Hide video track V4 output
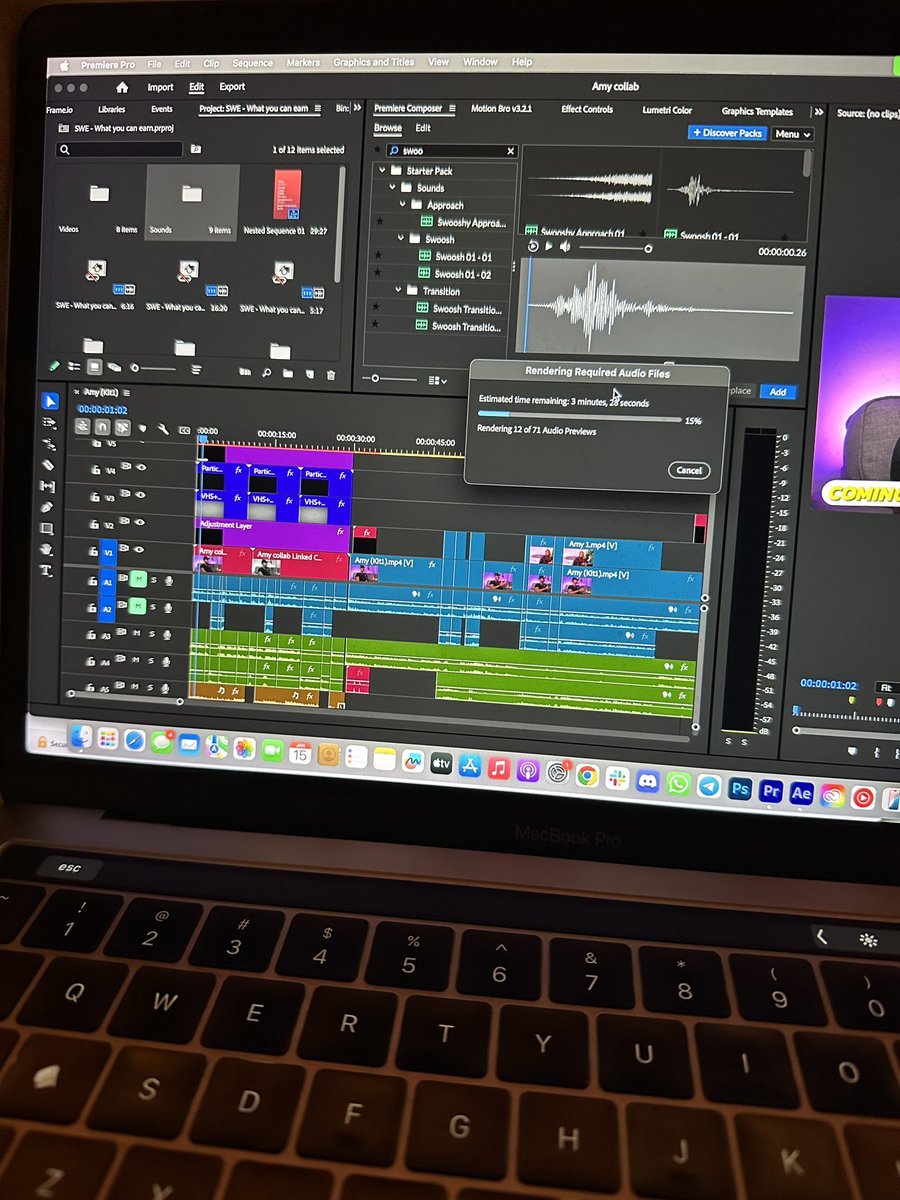The width and height of the screenshot is (900, 1200). [x=140, y=466]
